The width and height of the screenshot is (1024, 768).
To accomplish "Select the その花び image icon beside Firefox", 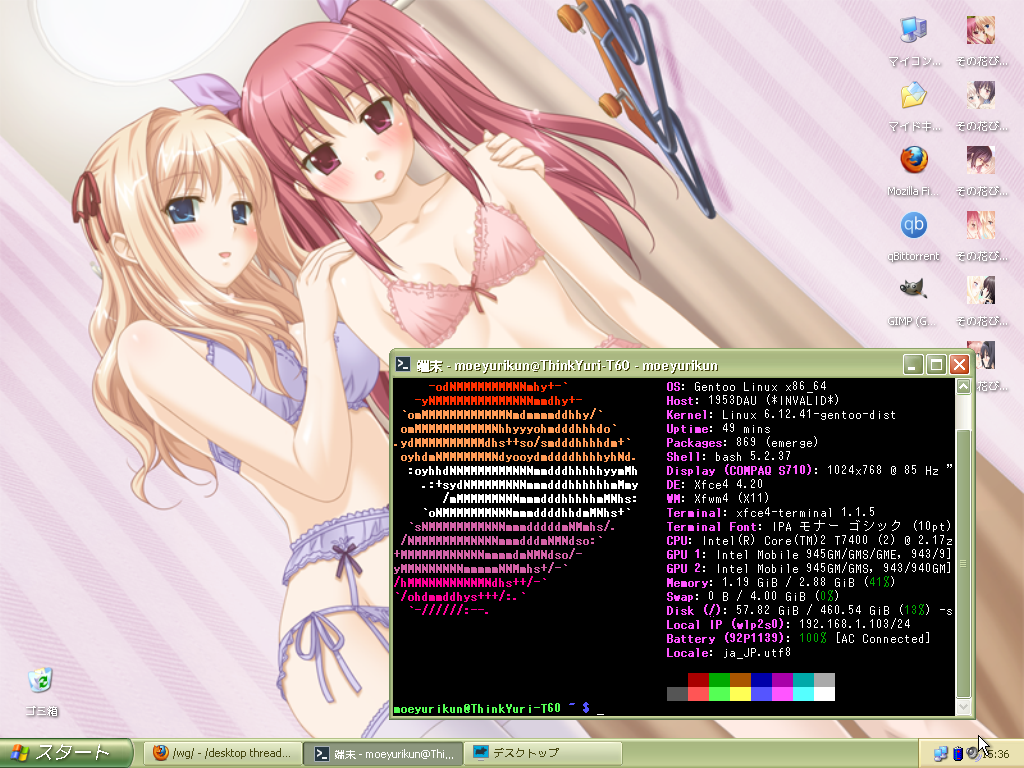I will click(x=981, y=160).
